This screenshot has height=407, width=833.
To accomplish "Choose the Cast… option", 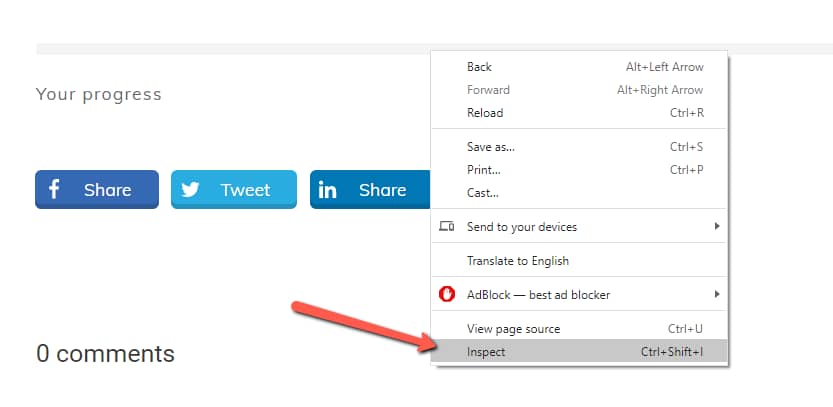I will [482, 193].
